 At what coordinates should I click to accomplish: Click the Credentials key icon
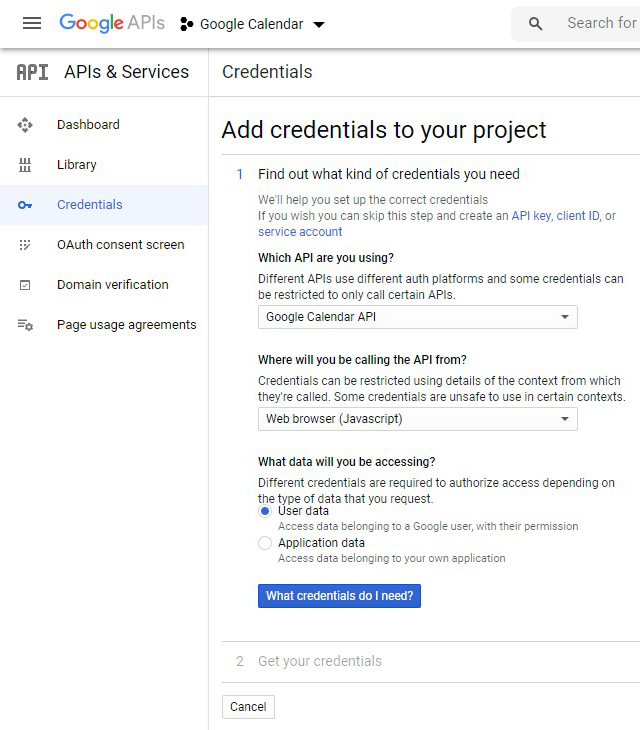pyautogui.click(x=26, y=205)
